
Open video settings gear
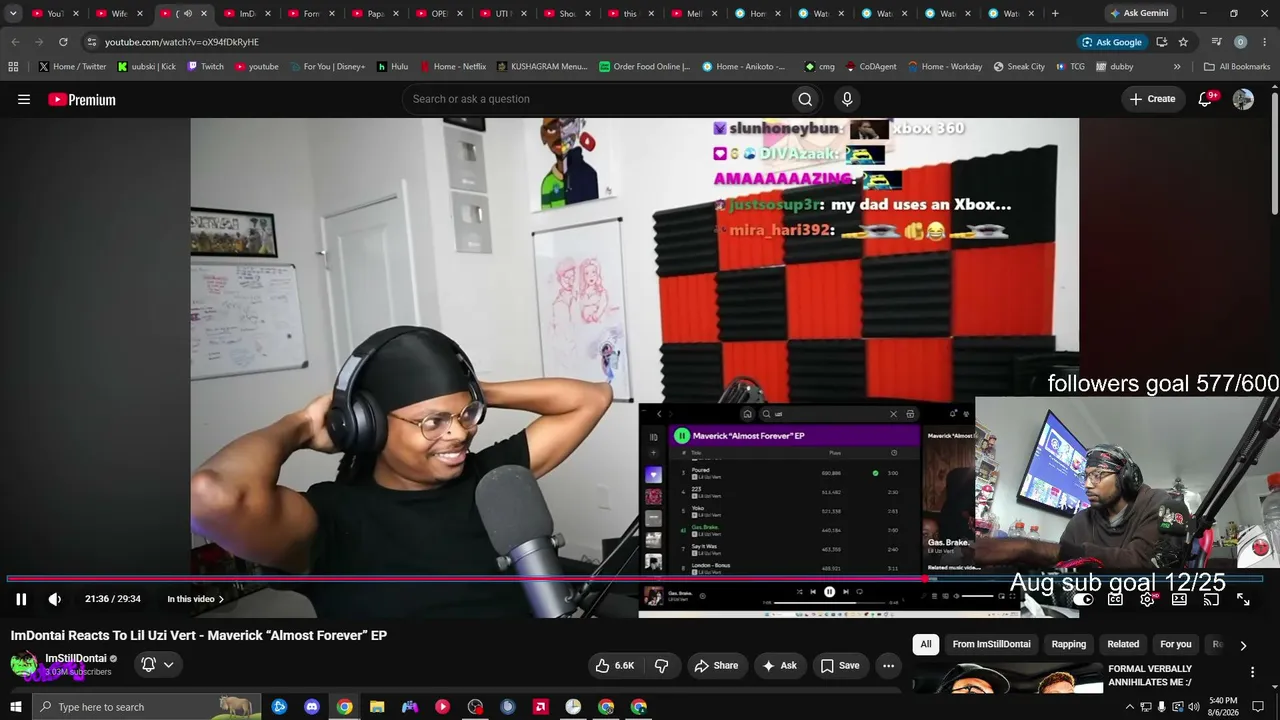pyautogui.click(x=1147, y=599)
